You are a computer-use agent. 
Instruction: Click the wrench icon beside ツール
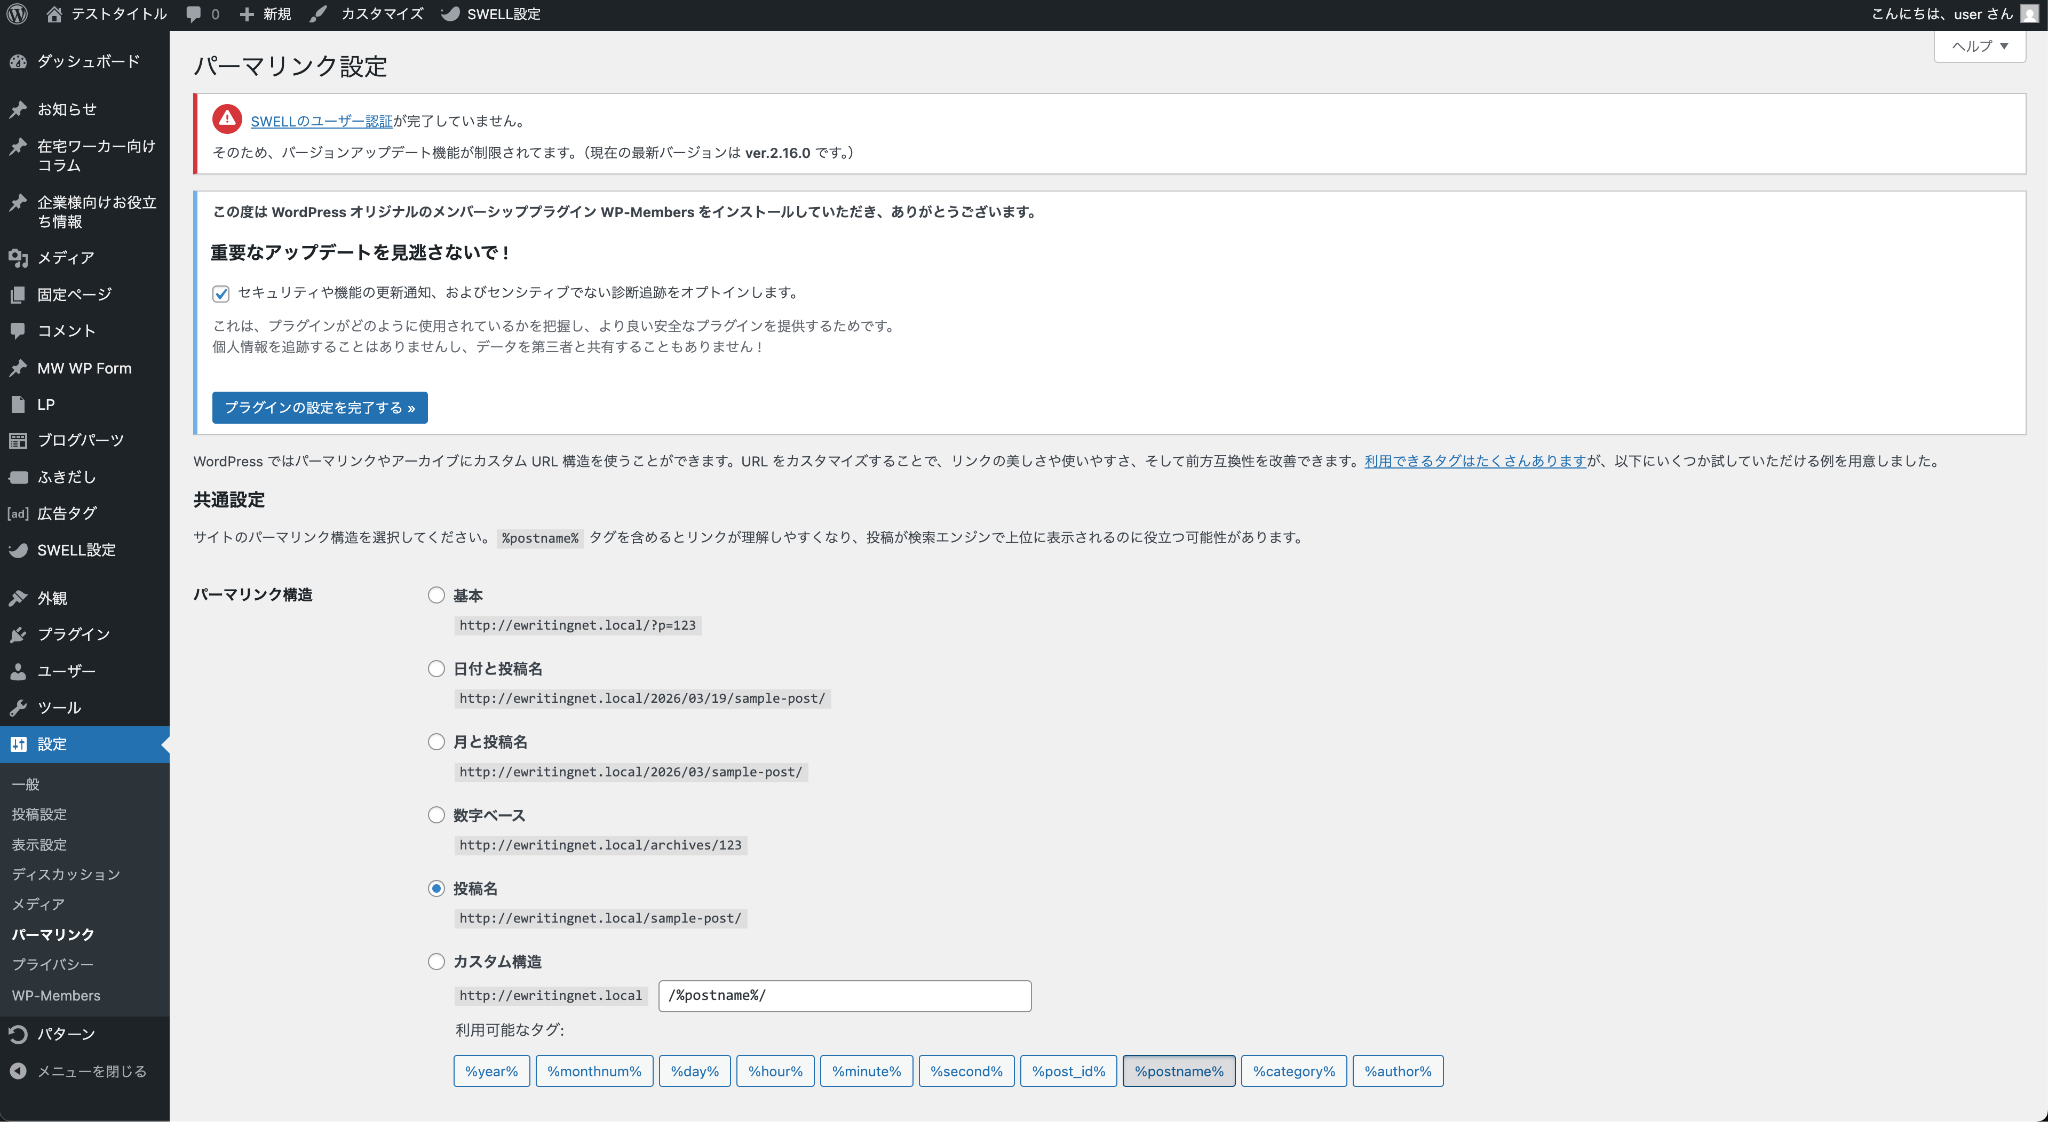pos(18,707)
